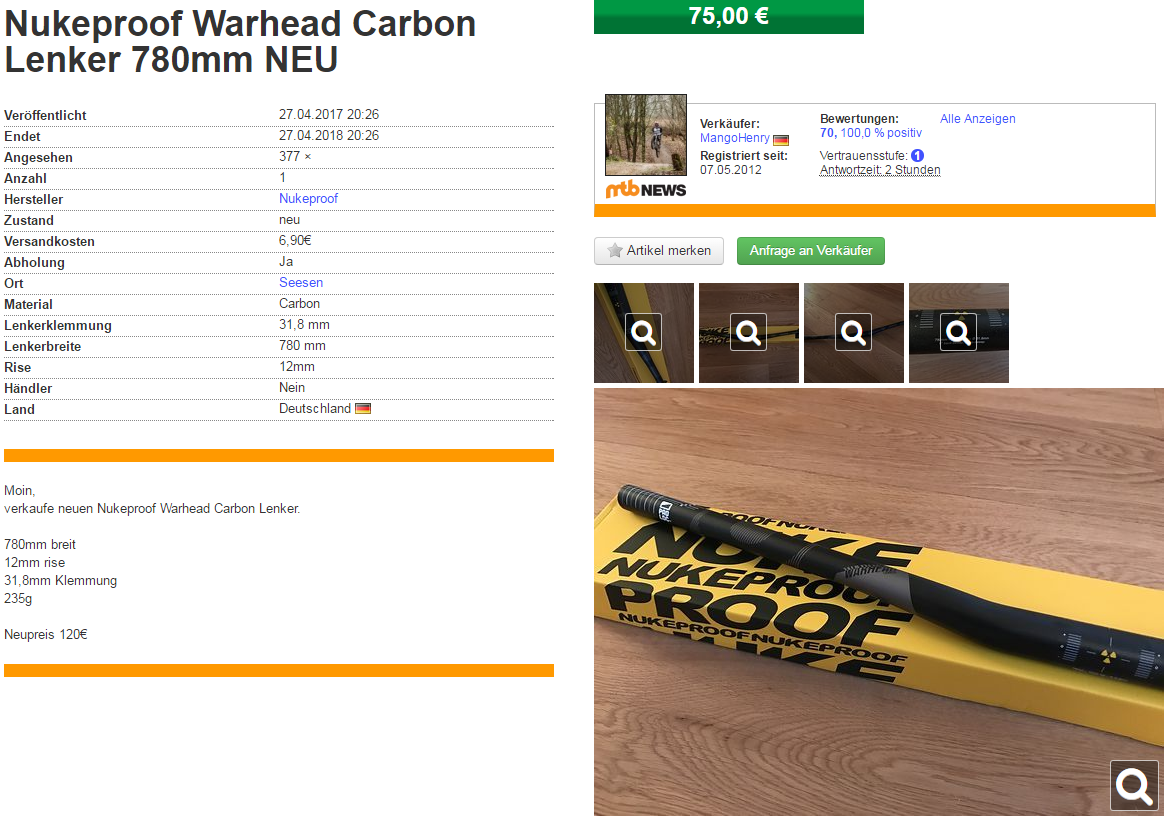The height and width of the screenshot is (821, 1164).
Task: Click the German flag next to MangoHenry
Action: click(780, 140)
